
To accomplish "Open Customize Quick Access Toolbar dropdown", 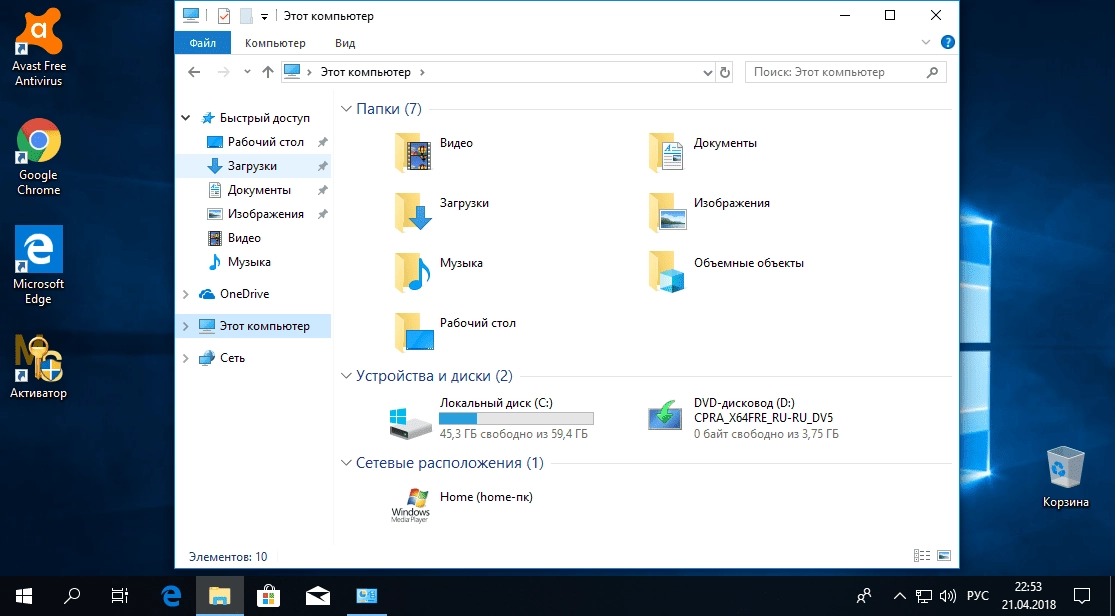I will 264,16.
